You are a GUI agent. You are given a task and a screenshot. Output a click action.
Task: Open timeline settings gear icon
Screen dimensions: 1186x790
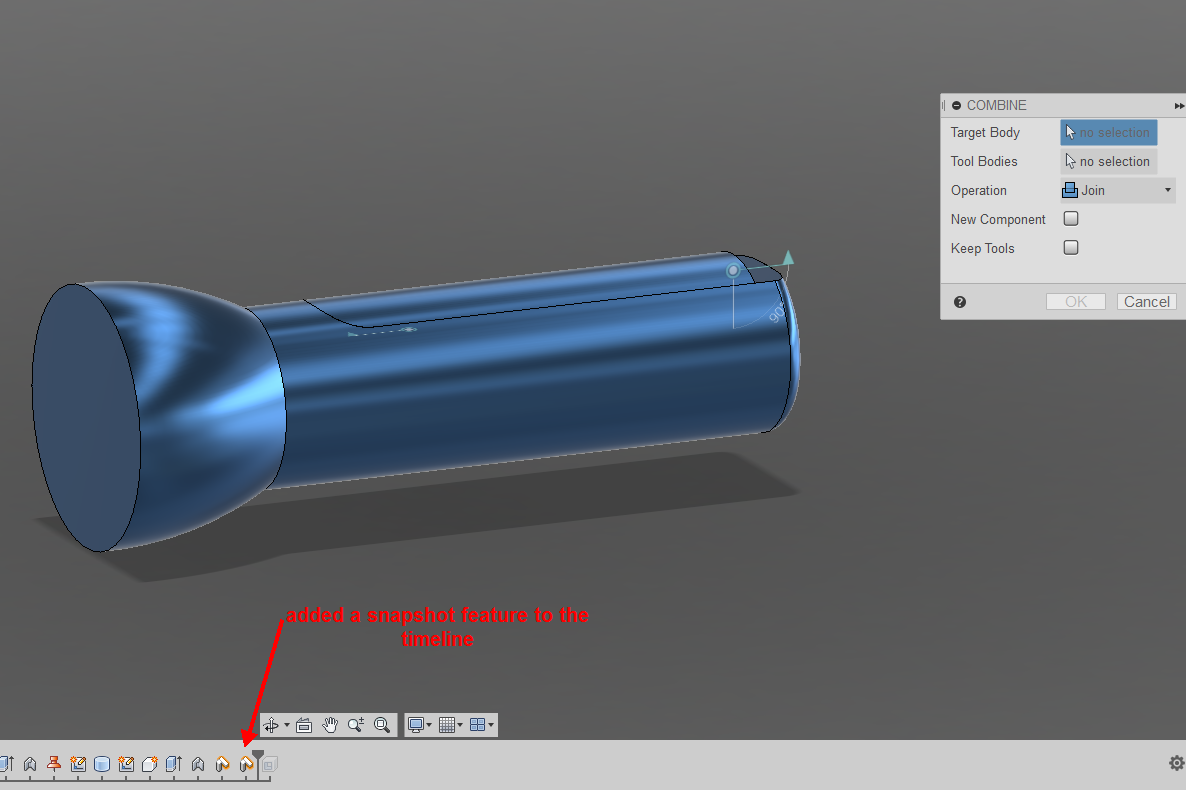tap(1176, 763)
